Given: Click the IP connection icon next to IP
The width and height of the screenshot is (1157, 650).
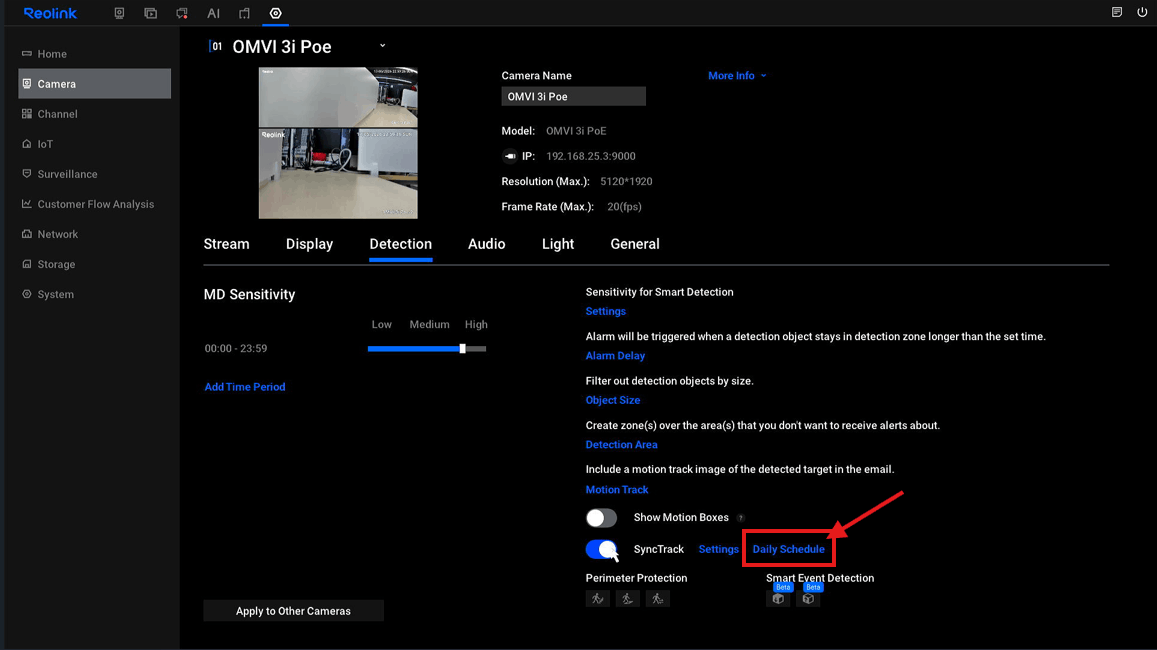Looking at the screenshot, I should click(x=510, y=156).
